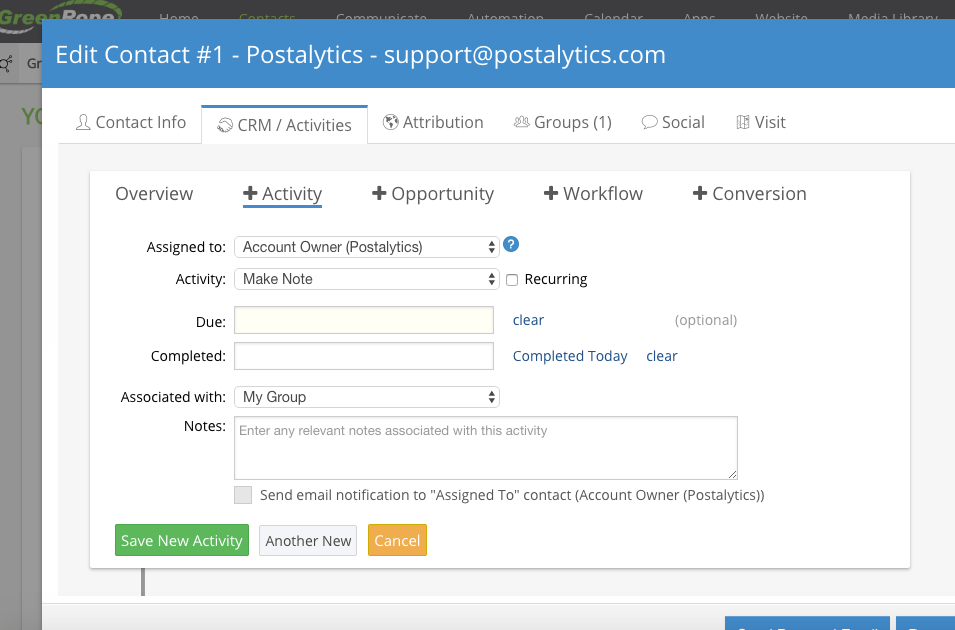This screenshot has height=630, width=955.
Task: Select the CRM / Activities tab
Action: tap(284, 125)
